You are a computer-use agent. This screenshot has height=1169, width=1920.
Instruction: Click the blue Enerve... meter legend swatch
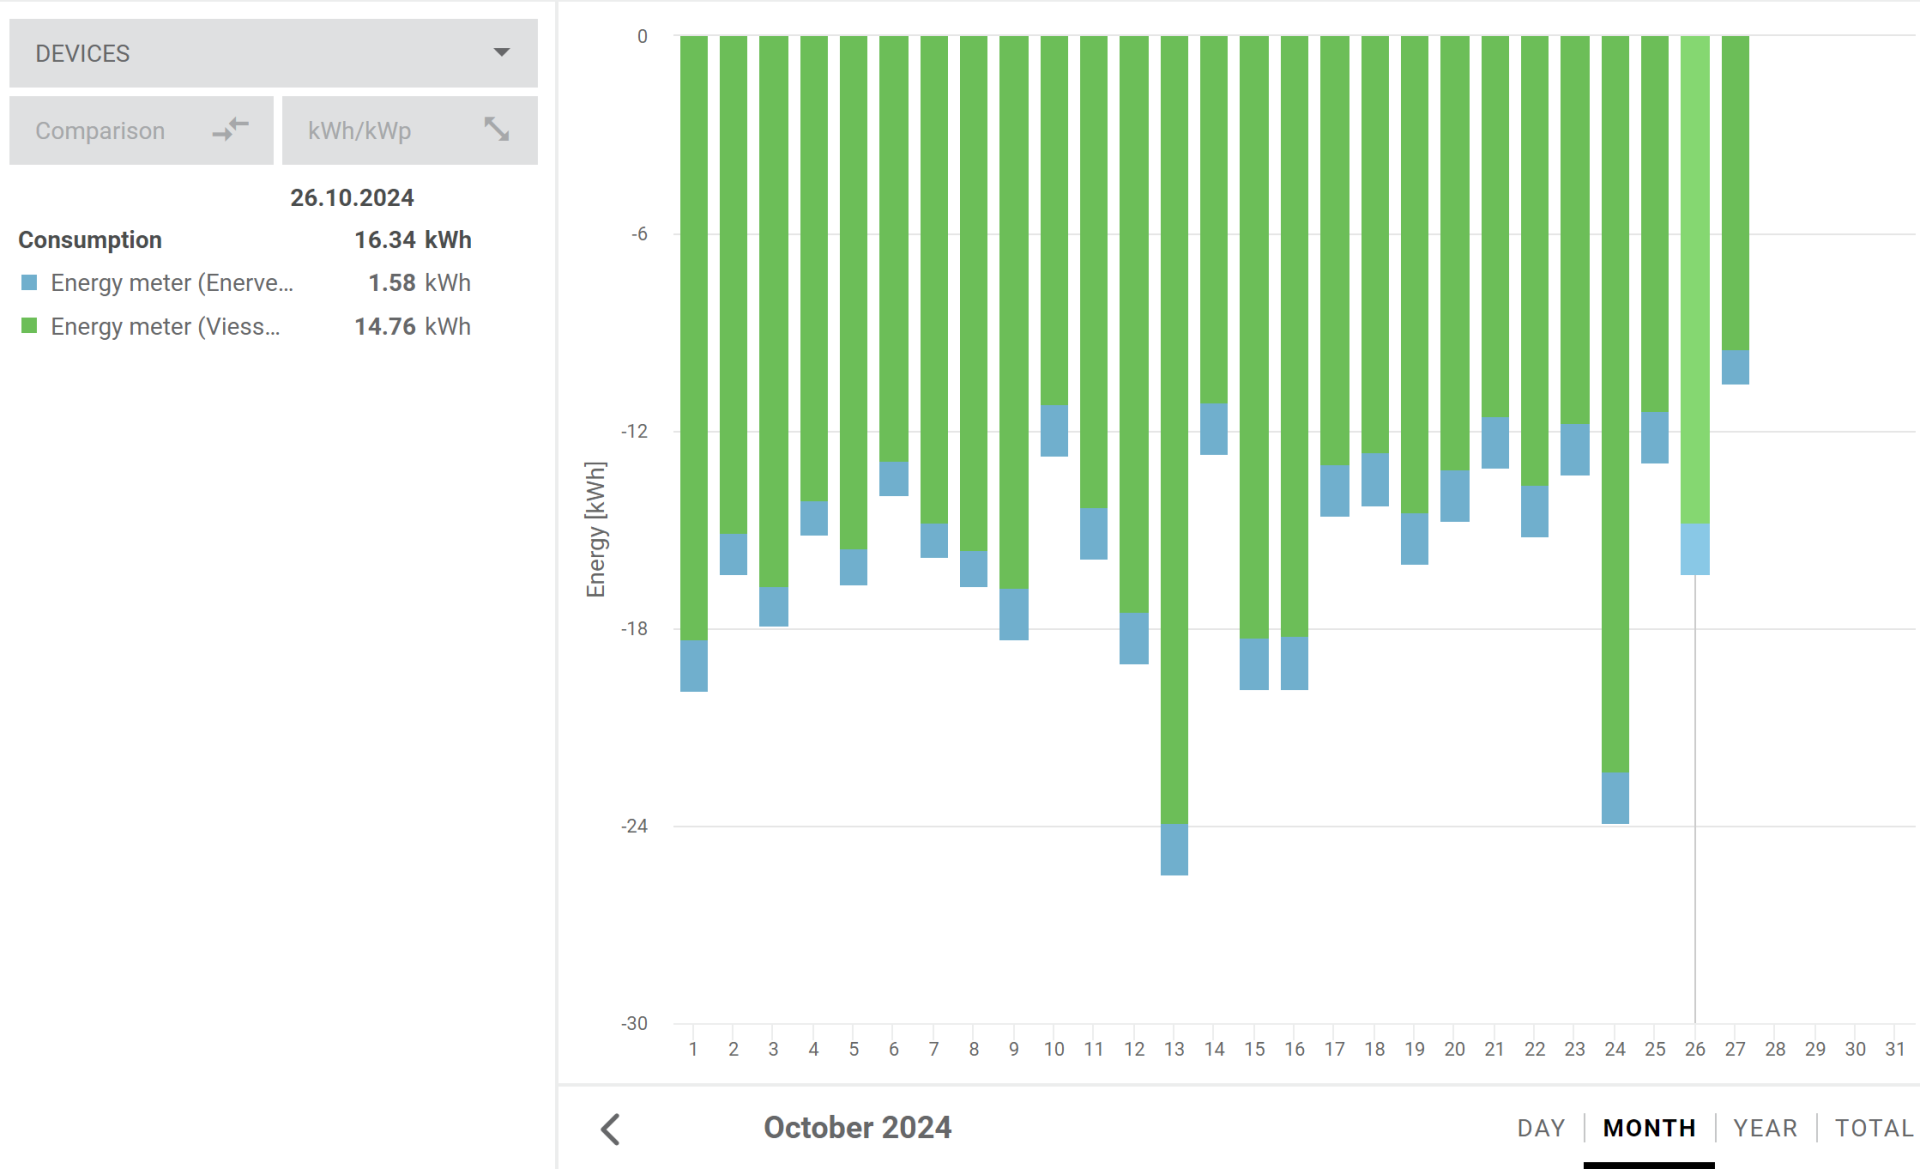tap(29, 283)
